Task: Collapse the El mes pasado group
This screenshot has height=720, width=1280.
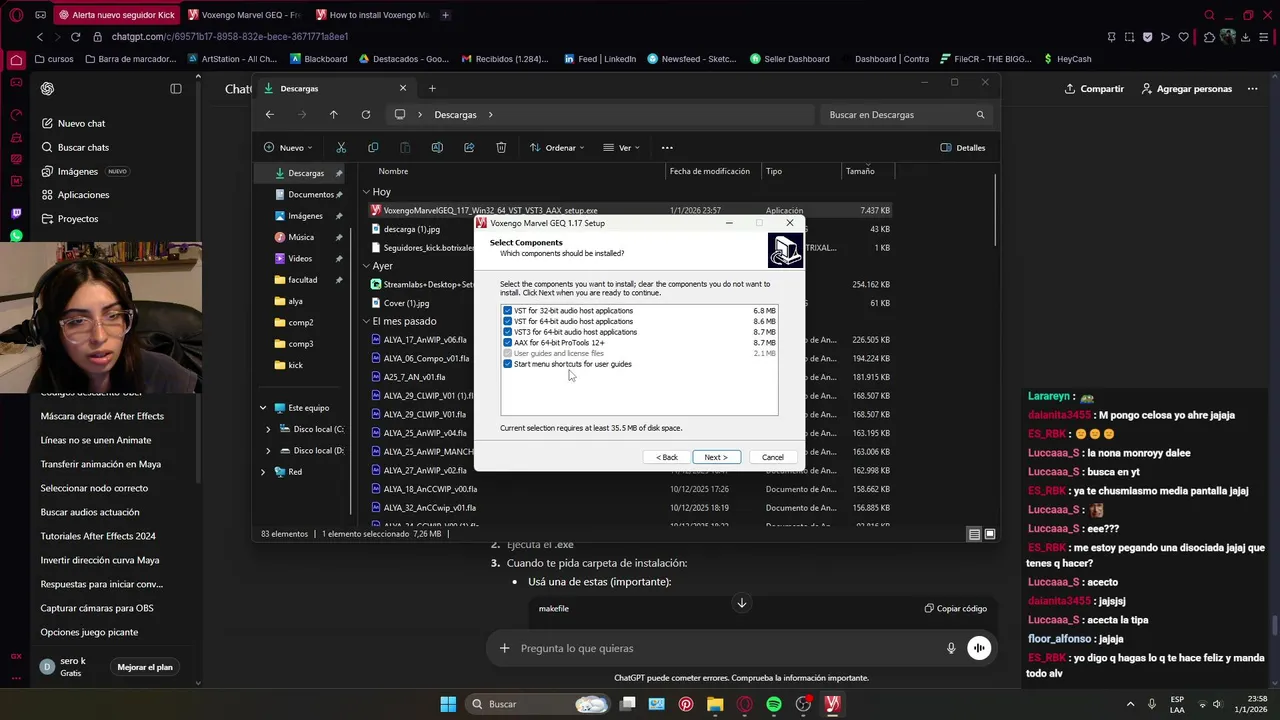Action: click(367, 321)
